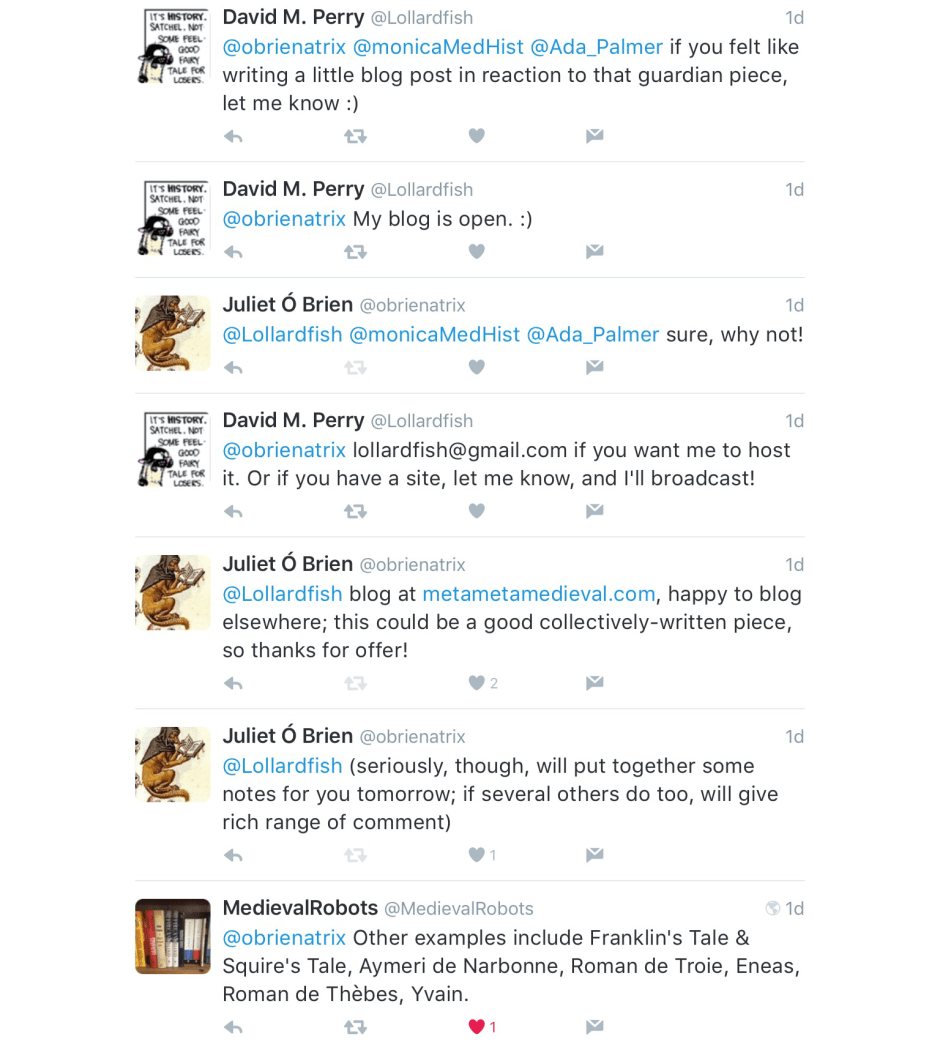The width and height of the screenshot is (940, 1050).
Task: Reply to Juliet's "sure, why not!" tweet
Action: [233, 368]
